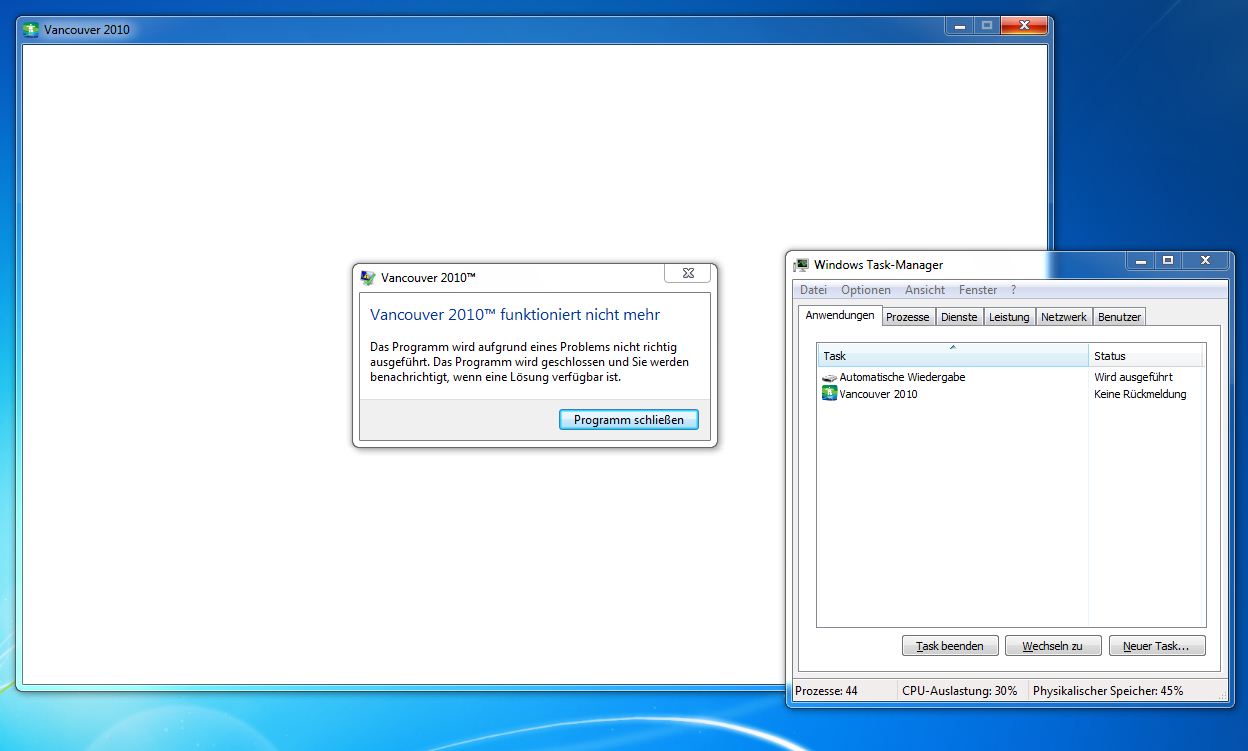Click Physikalischer Speicher: 45% status entry
The width and height of the screenshot is (1248, 751).
click(1108, 691)
